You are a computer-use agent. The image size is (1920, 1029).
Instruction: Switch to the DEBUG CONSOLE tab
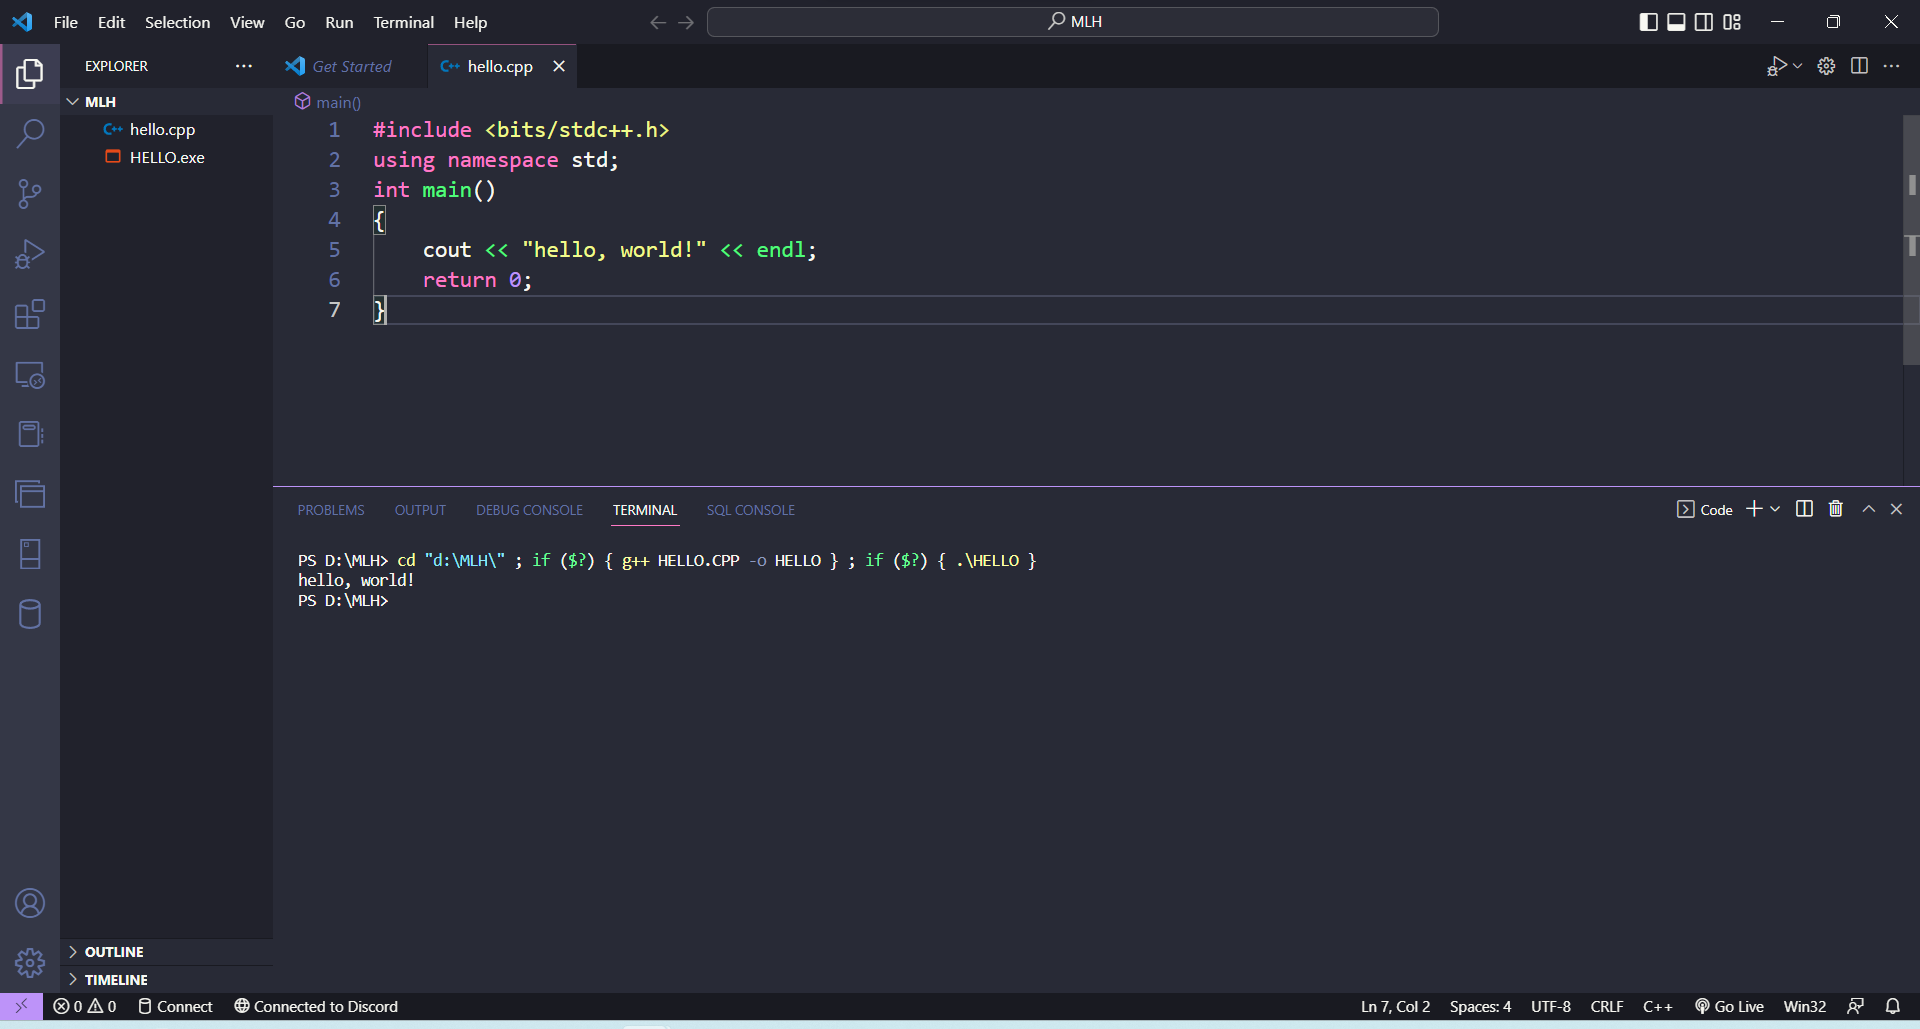tap(529, 510)
